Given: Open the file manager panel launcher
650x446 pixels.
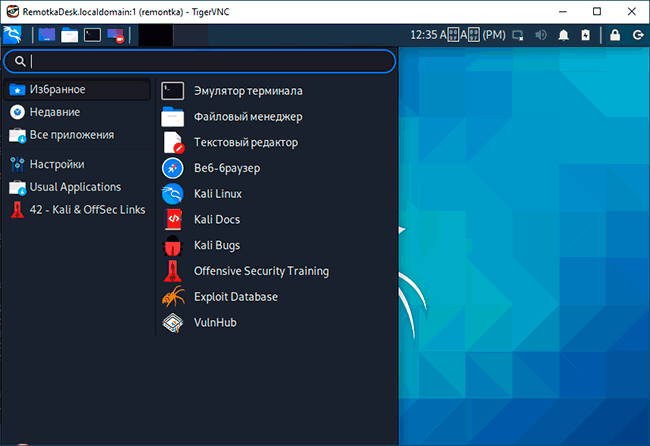Looking at the screenshot, I should click(x=69, y=35).
